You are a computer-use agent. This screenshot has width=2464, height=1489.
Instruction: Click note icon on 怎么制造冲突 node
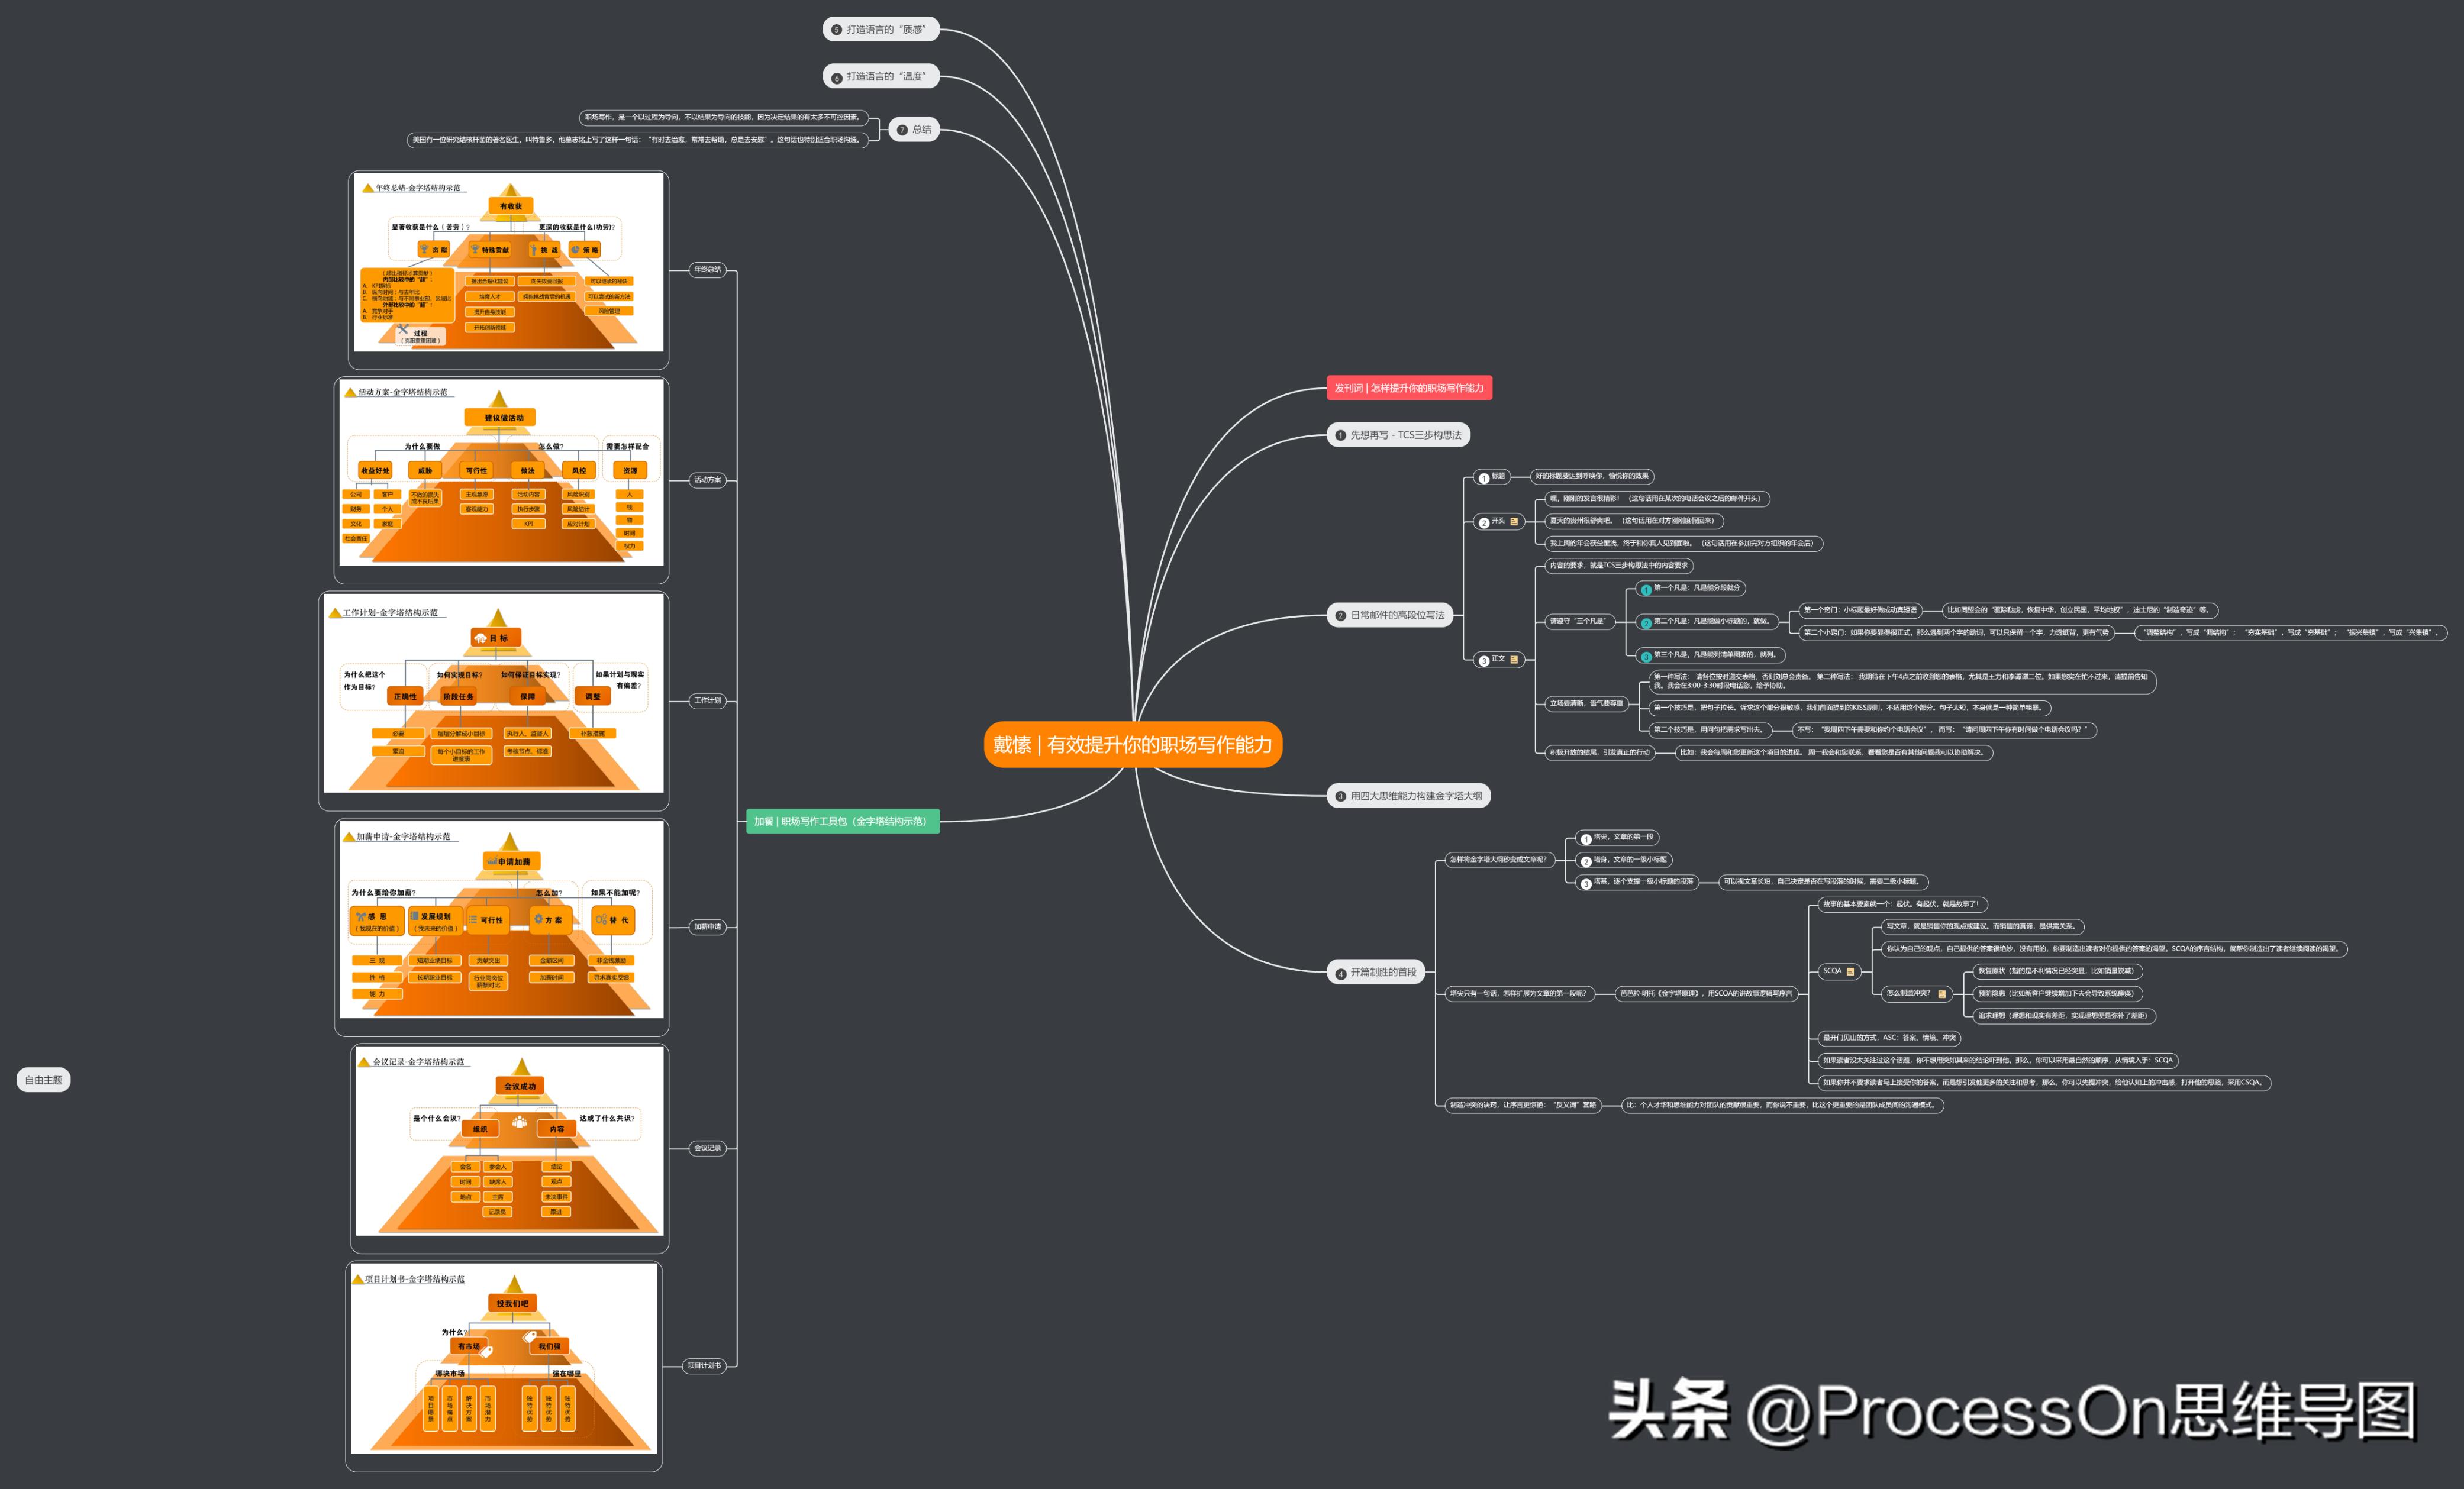1942,994
